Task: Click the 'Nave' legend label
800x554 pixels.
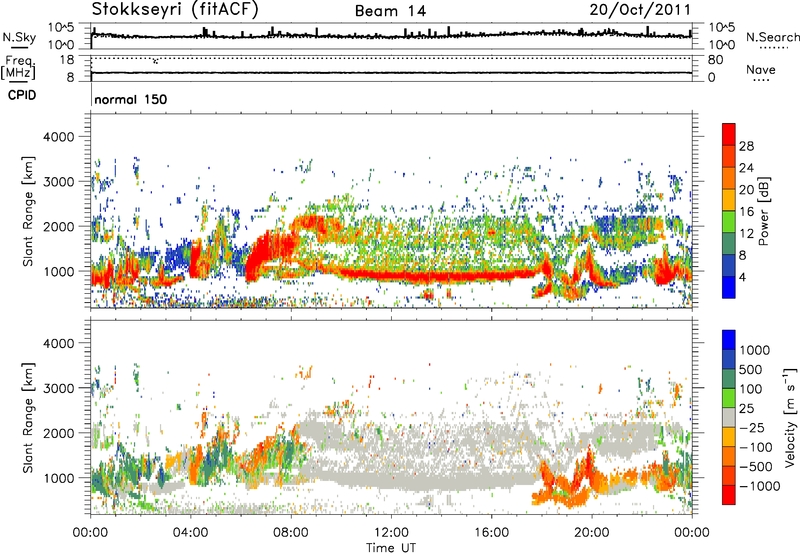Action: click(x=761, y=70)
